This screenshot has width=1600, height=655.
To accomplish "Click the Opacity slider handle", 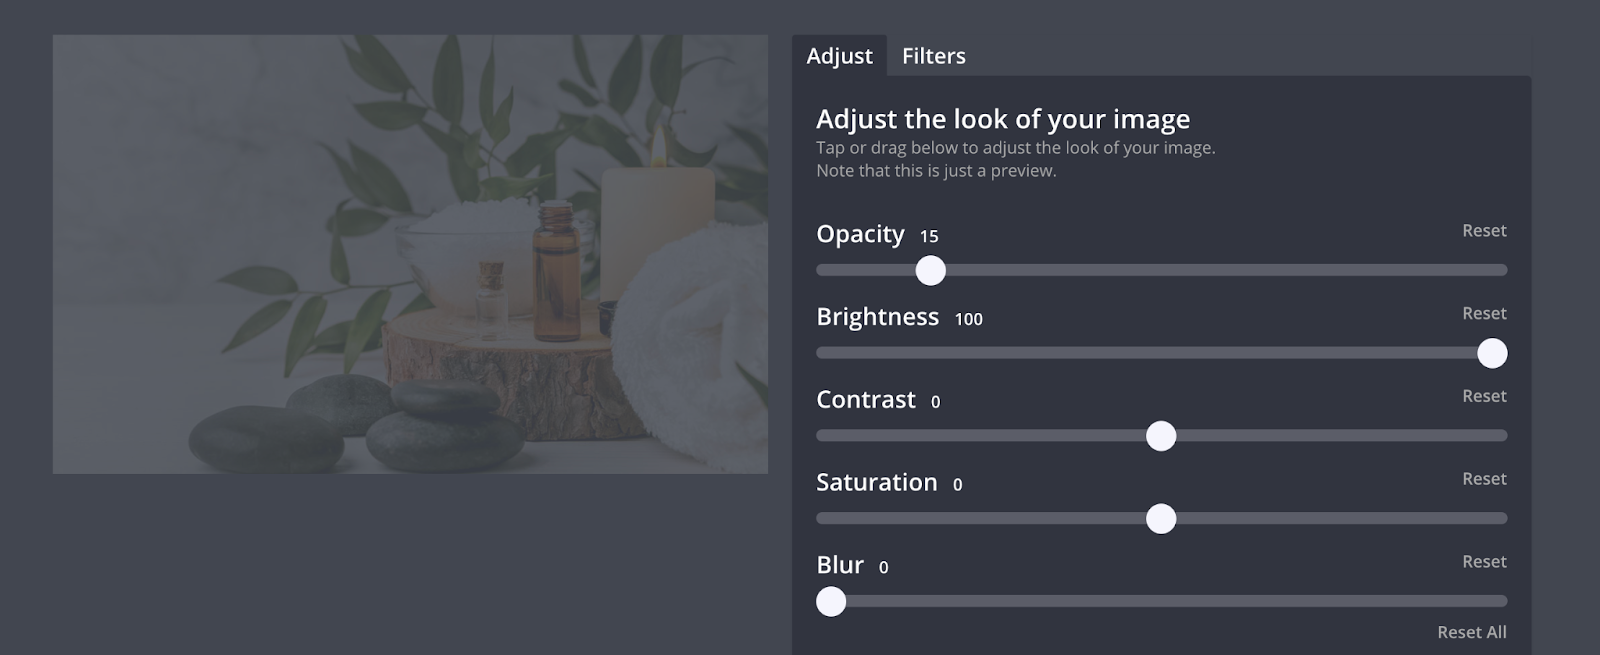I will (x=930, y=270).
